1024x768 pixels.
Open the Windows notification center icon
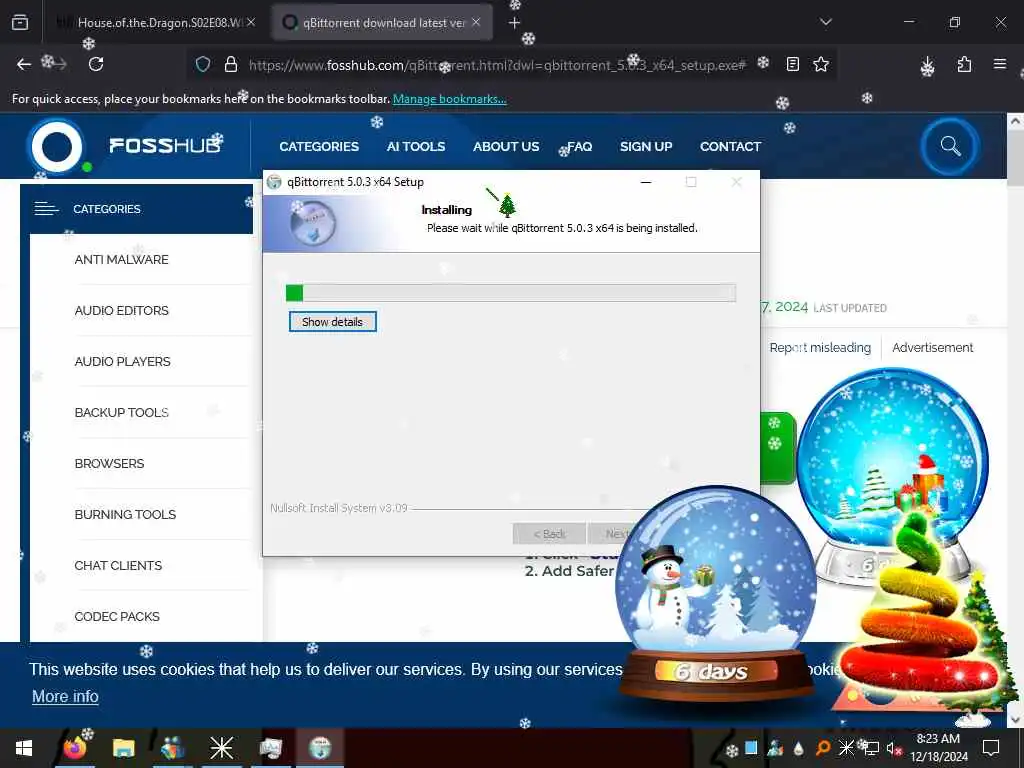pos(991,748)
